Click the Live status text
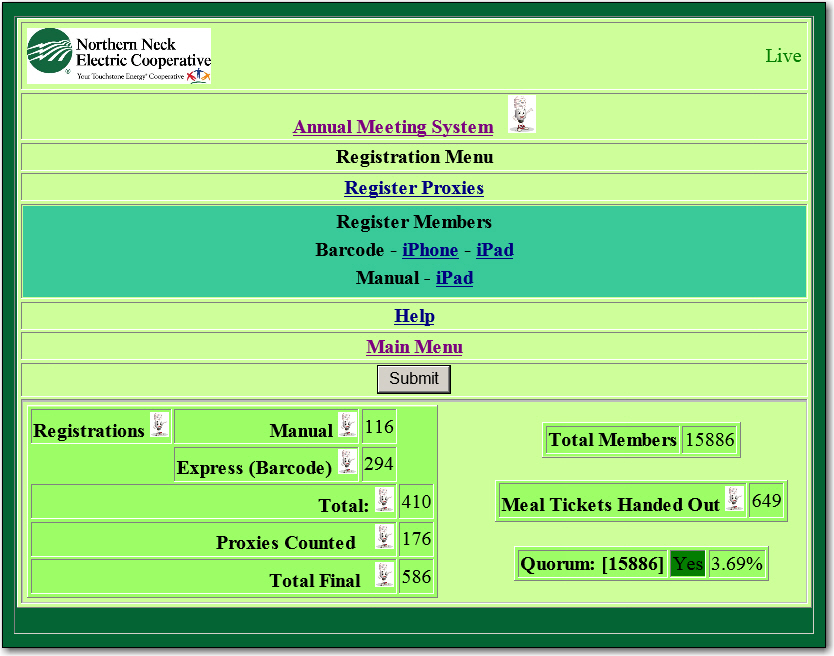The image size is (834, 656). (783, 56)
